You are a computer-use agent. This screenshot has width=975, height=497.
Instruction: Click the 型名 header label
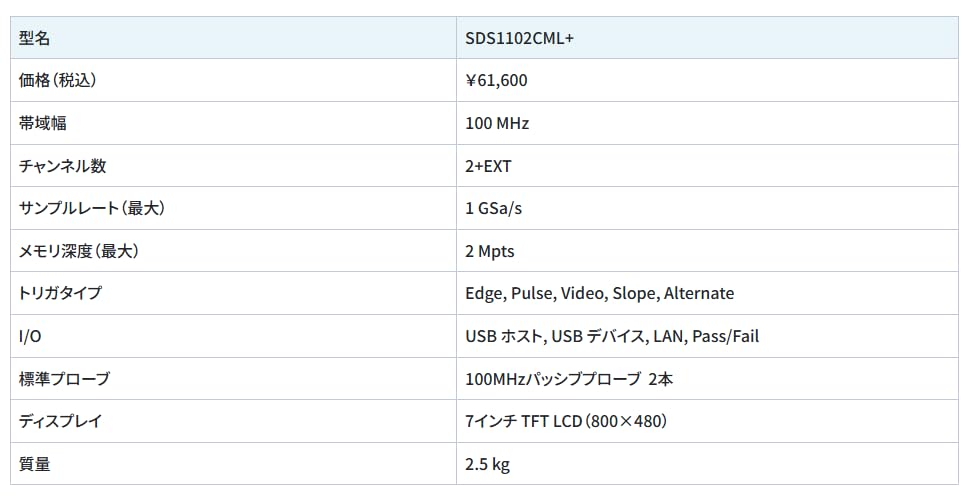coord(34,38)
